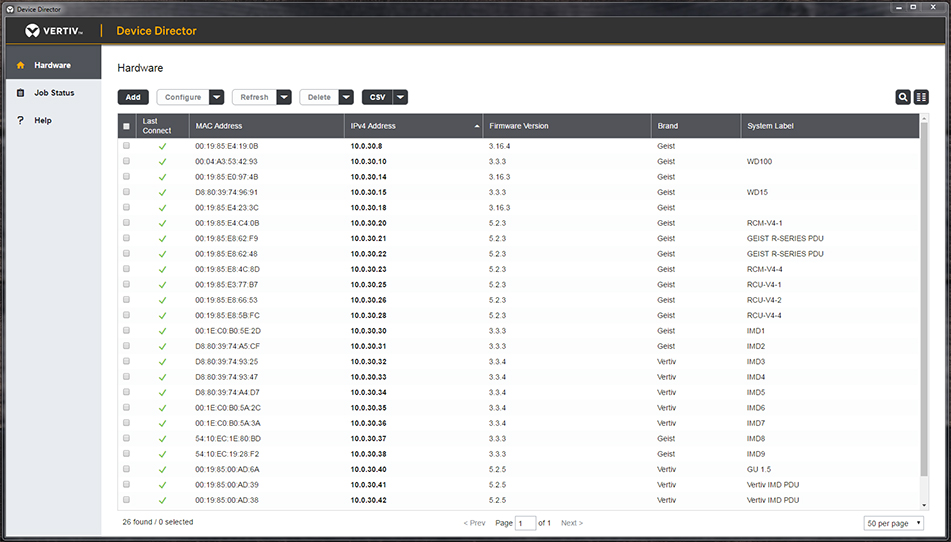This screenshot has width=951, height=542.
Task: Click the page number input field
Action: point(525,523)
